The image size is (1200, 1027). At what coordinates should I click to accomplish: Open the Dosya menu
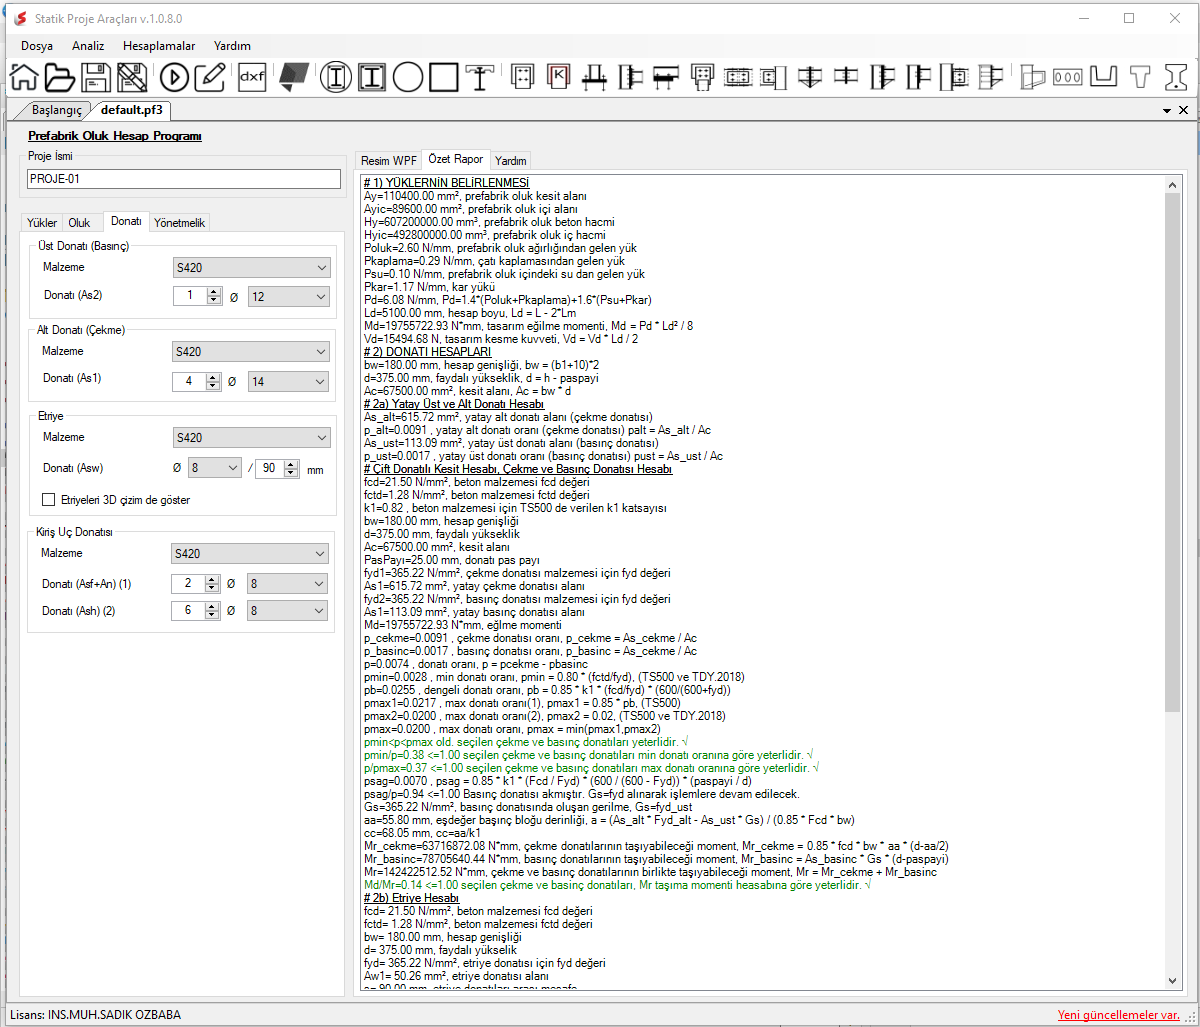[x=38, y=46]
